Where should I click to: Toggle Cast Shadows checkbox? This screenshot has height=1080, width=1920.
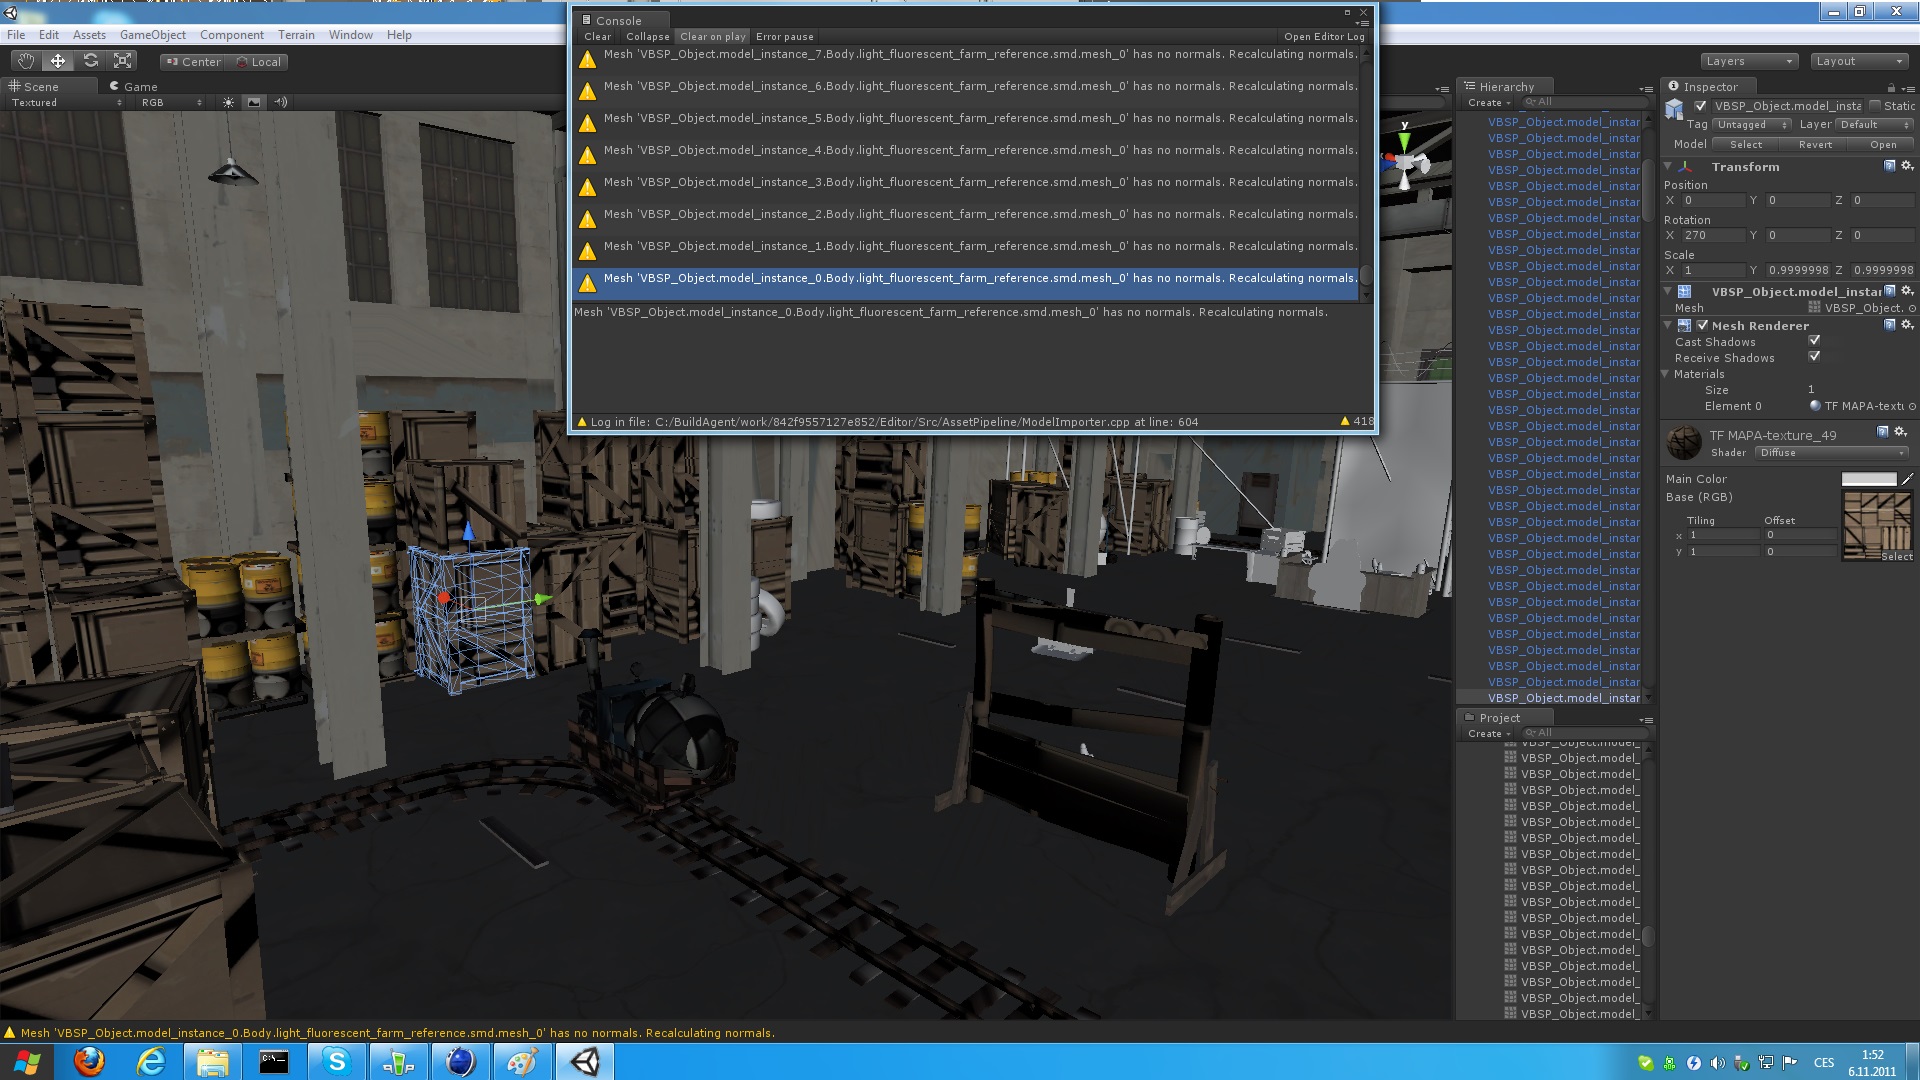tap(1814, 341)
